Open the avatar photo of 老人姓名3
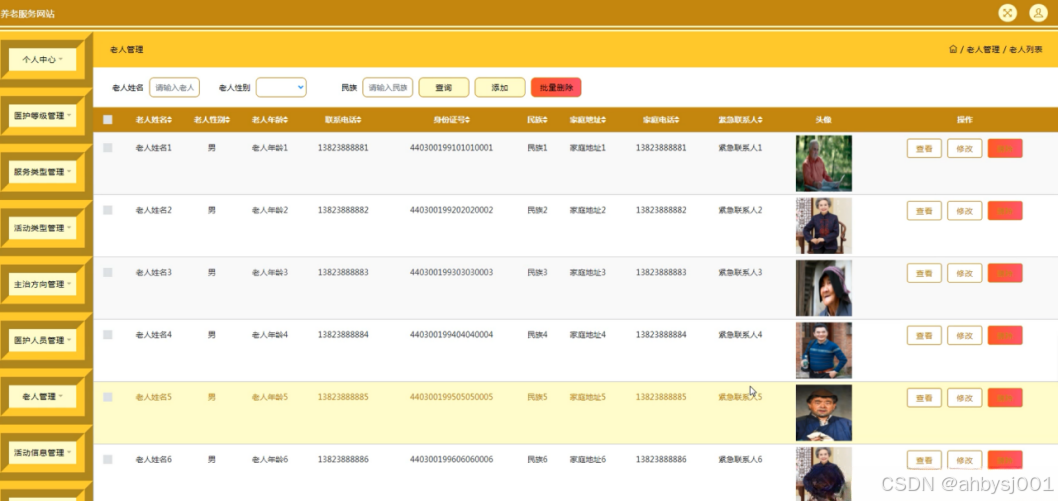Screen dimensions: 1058x501 823,288
